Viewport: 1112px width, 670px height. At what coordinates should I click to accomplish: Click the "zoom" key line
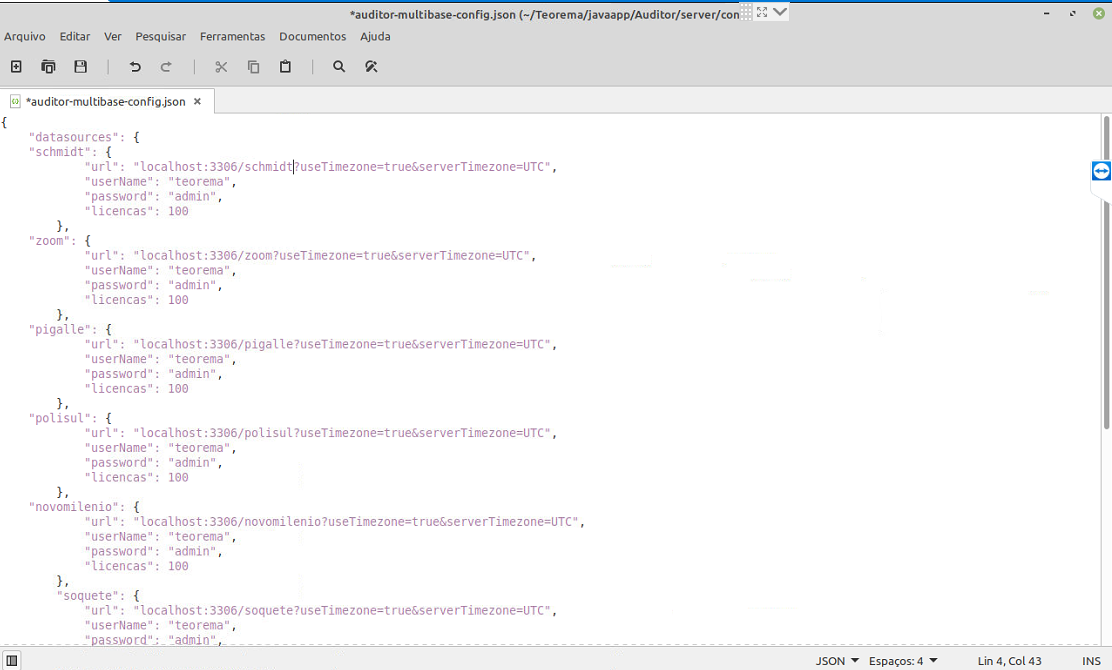click(x=60, y=240)
